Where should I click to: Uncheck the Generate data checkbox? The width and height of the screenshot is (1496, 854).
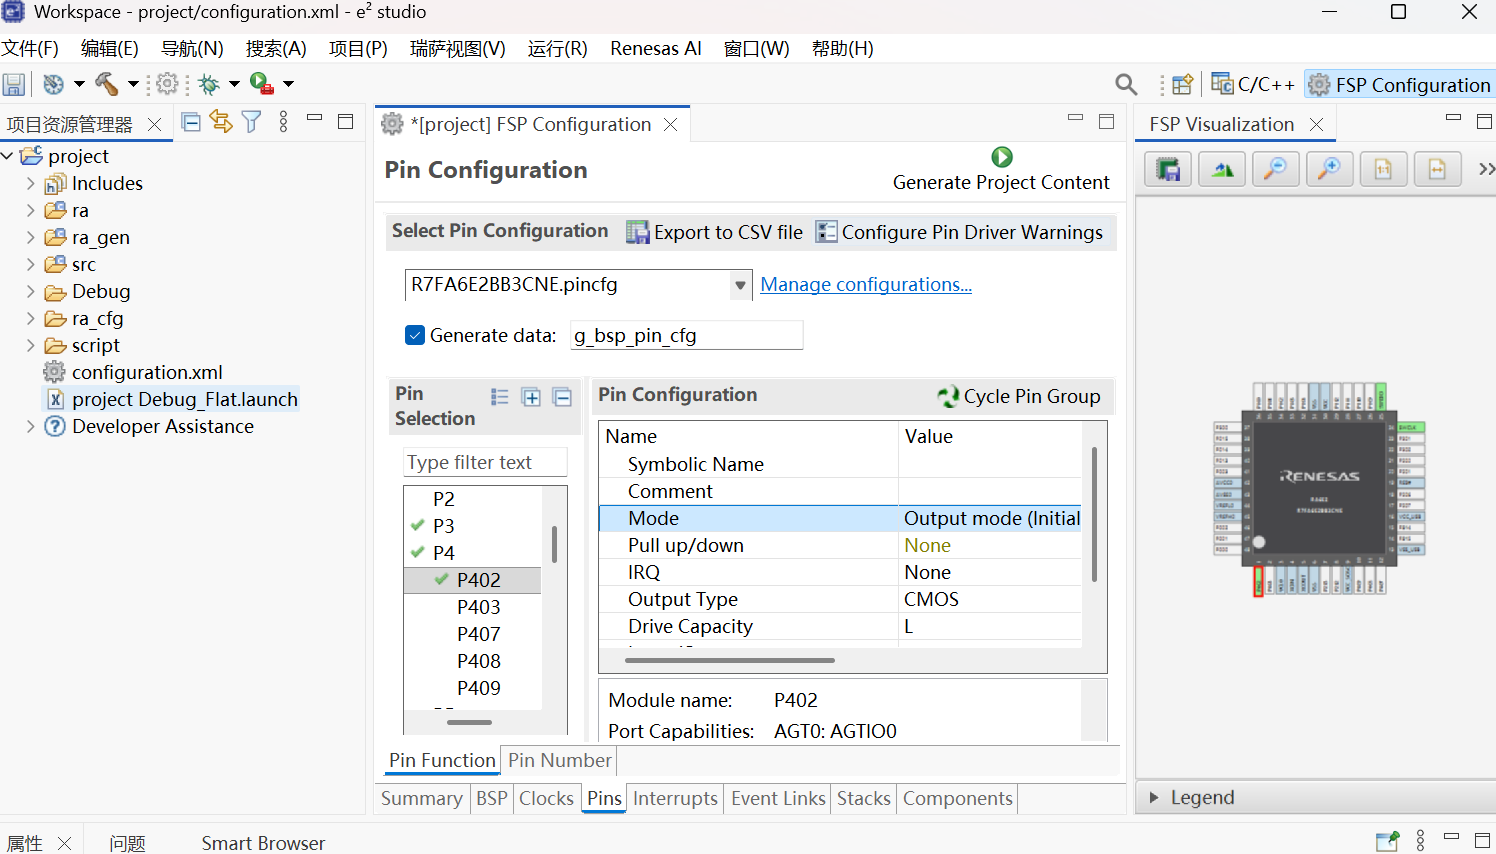(x=415, y=335)
